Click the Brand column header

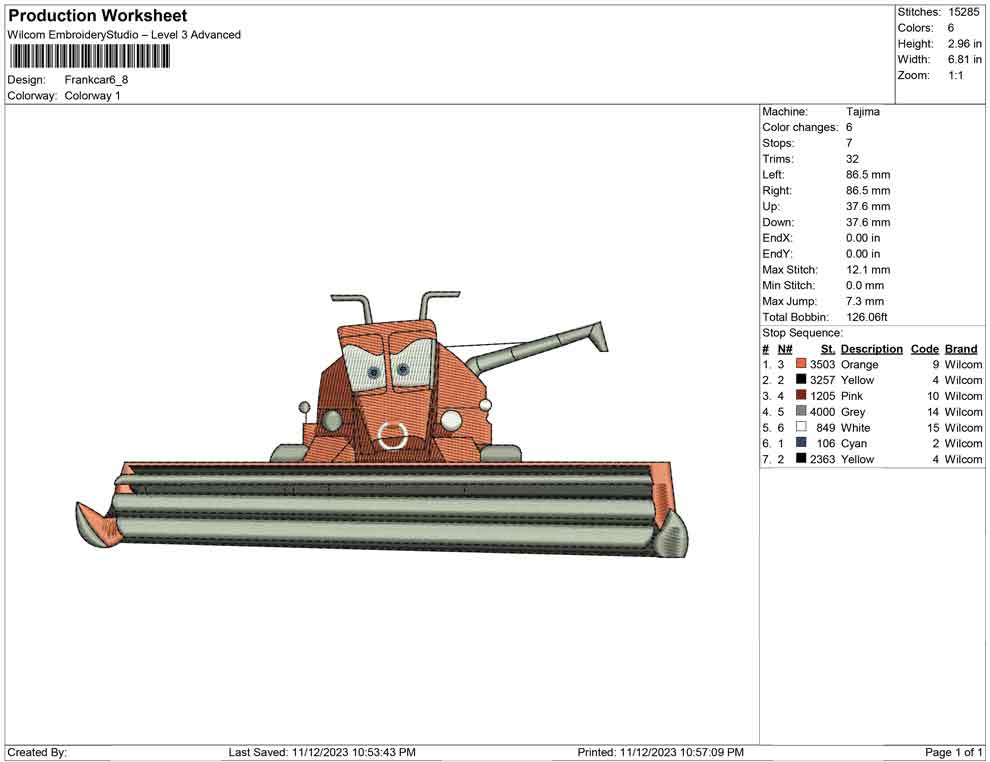pos(961,349)
